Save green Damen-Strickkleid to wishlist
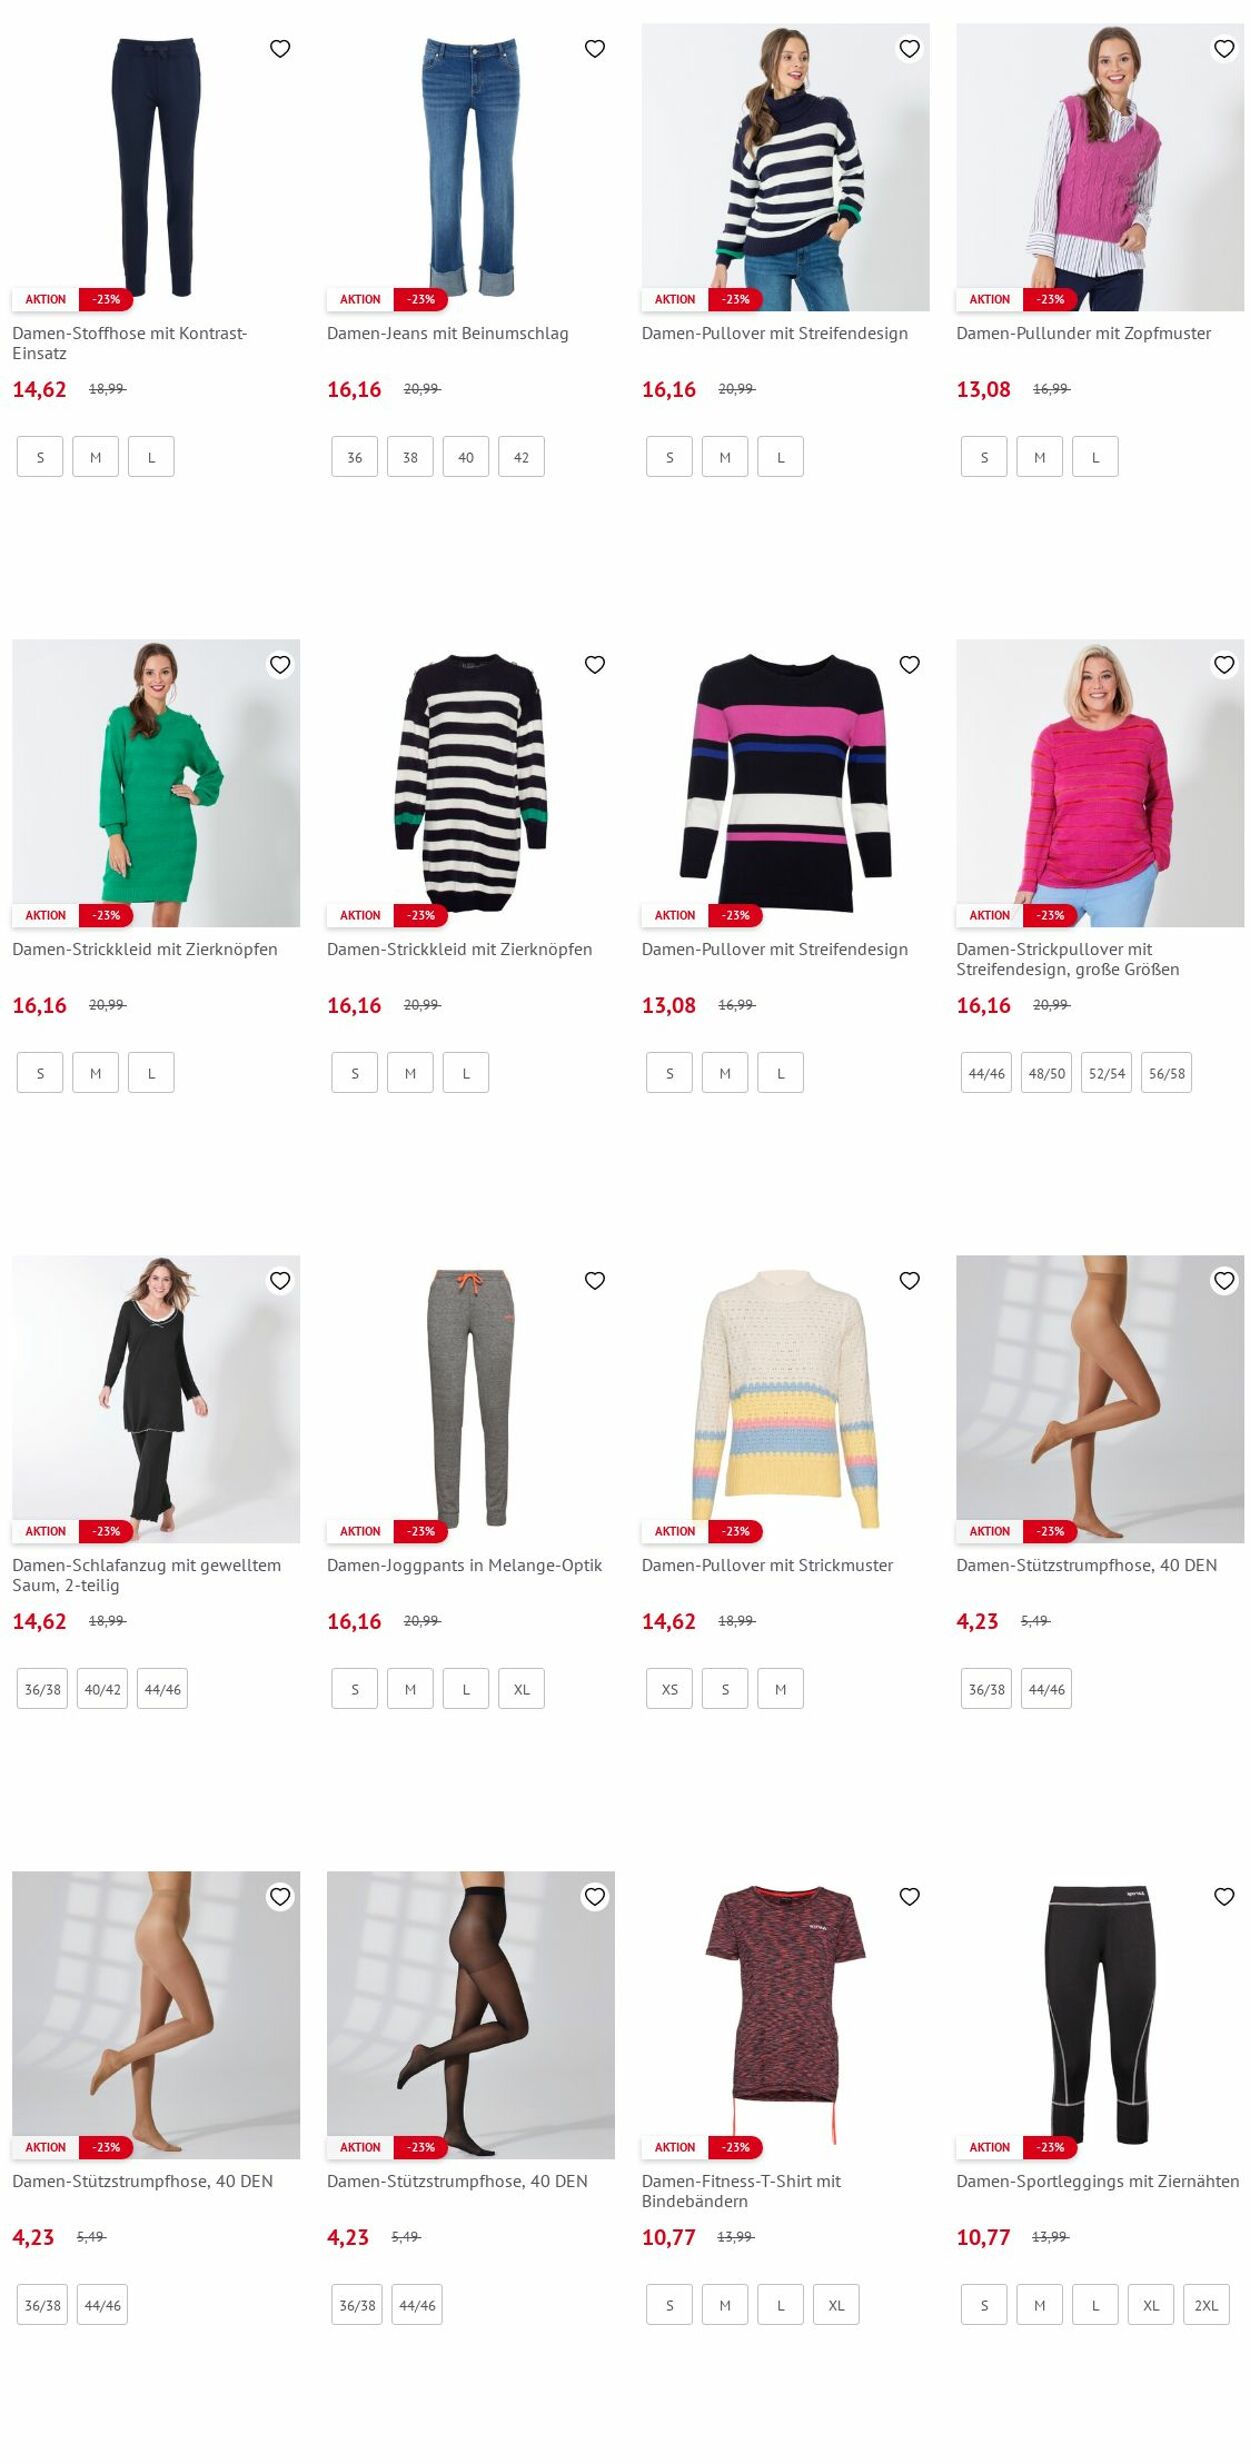Screen dimensions: 1250x2464 click(x=280, y=665)
